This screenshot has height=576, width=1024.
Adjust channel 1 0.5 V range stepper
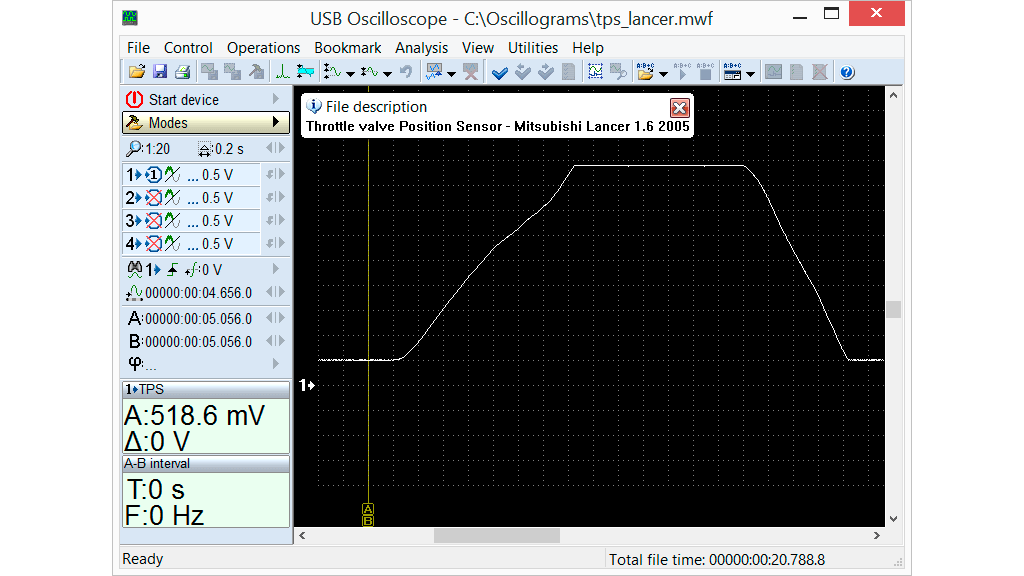coord(276,174)
